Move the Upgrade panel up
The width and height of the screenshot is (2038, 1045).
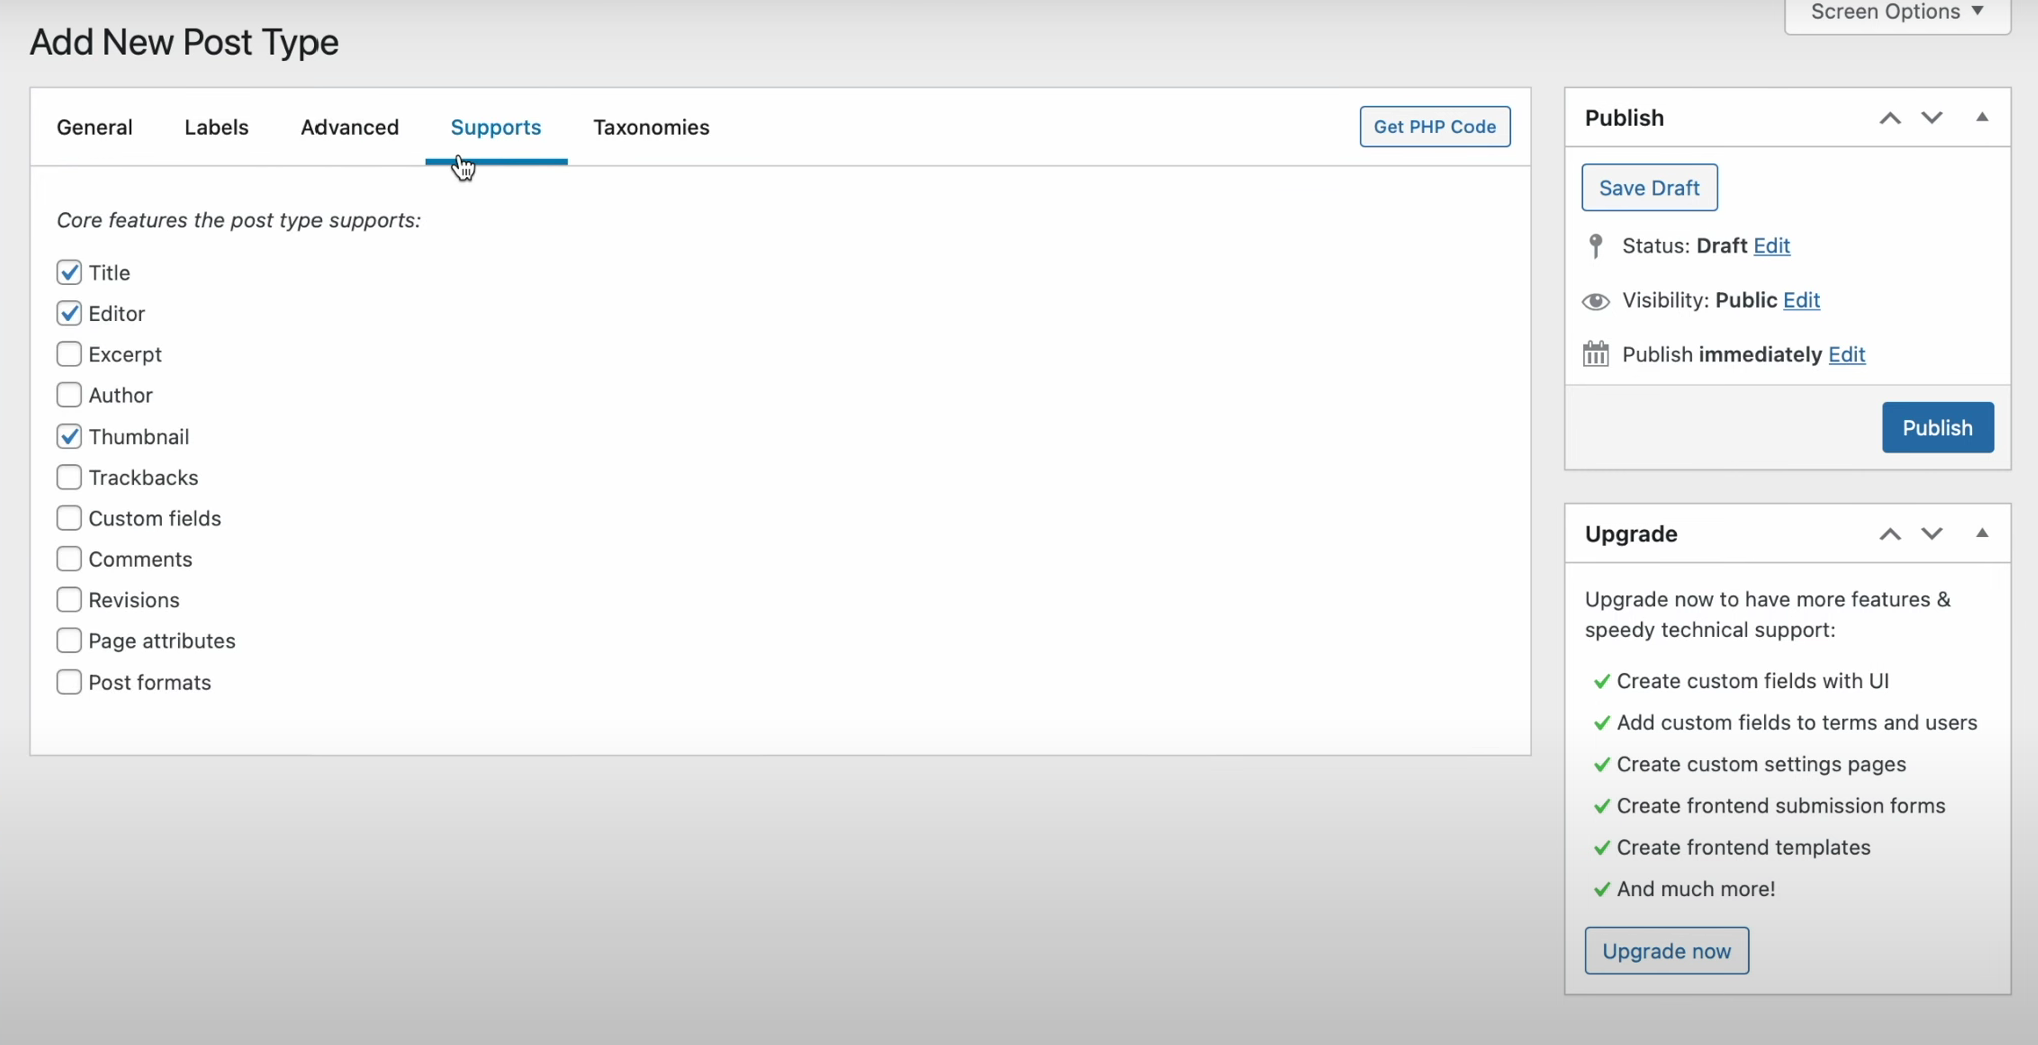[1890, 534]
